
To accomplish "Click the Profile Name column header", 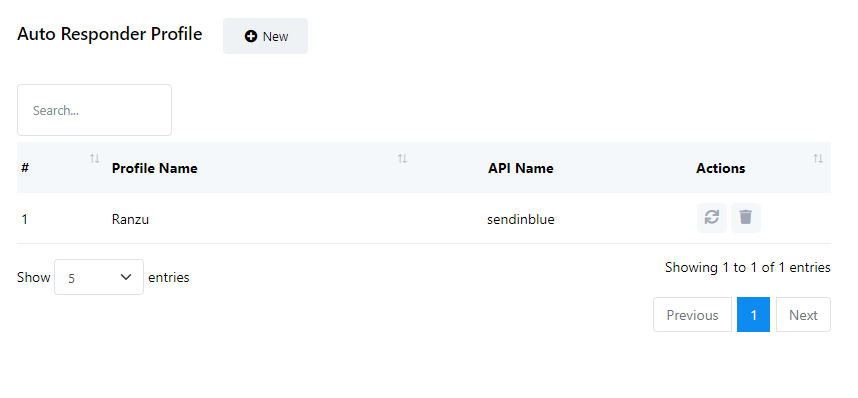I will (x=154, y=168).
